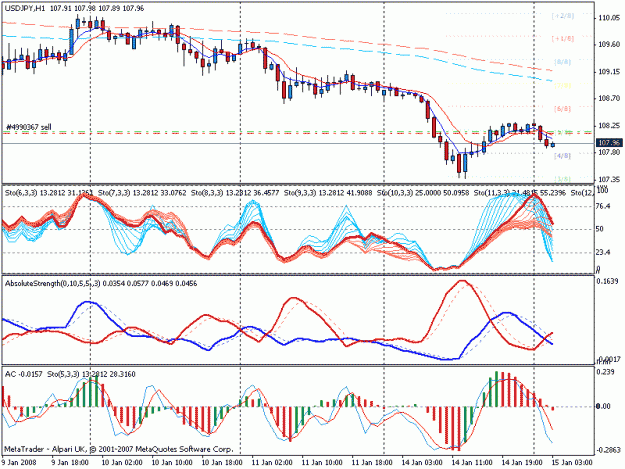The height and width of the screenshot is (469, 625).
Task: Click the 107.80 price axis value
Action: [x=609, y=153]
